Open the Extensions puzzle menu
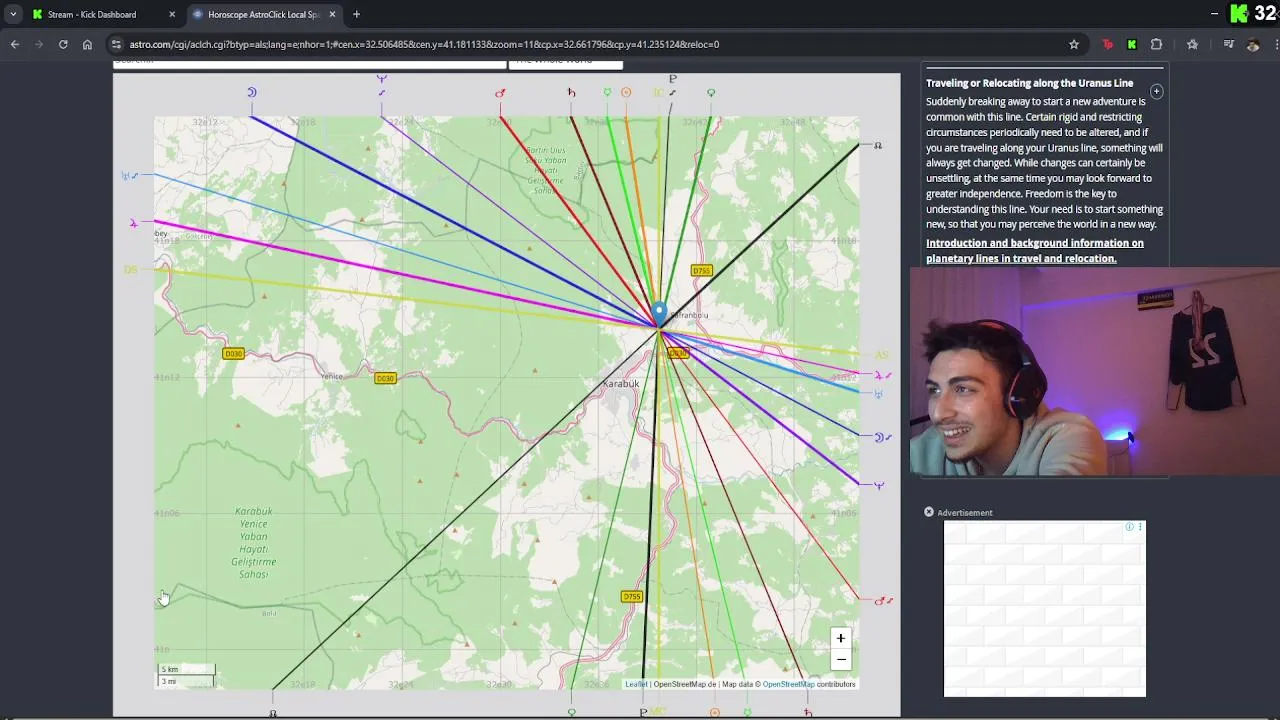The width and height of the screenshot is (1280, 720). click(1157, 44)
